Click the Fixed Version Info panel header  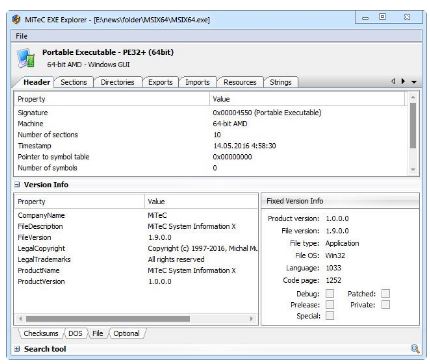click(x=340, y=201)
